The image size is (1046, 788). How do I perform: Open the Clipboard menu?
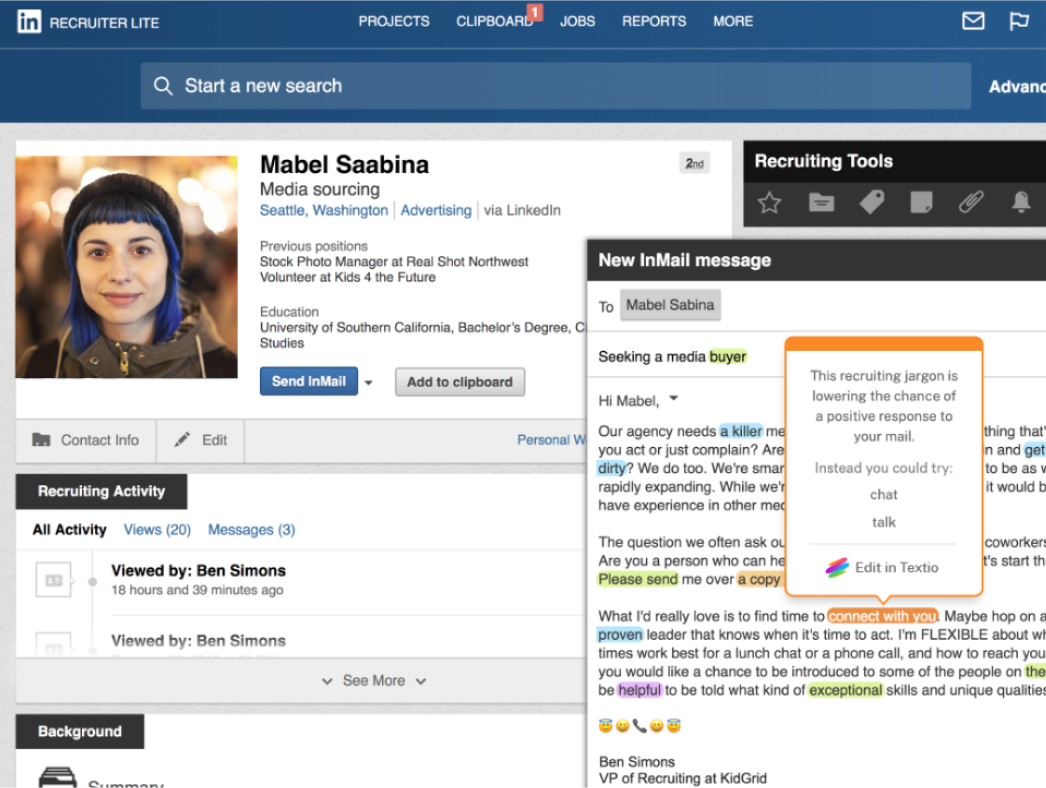point(494,21)
